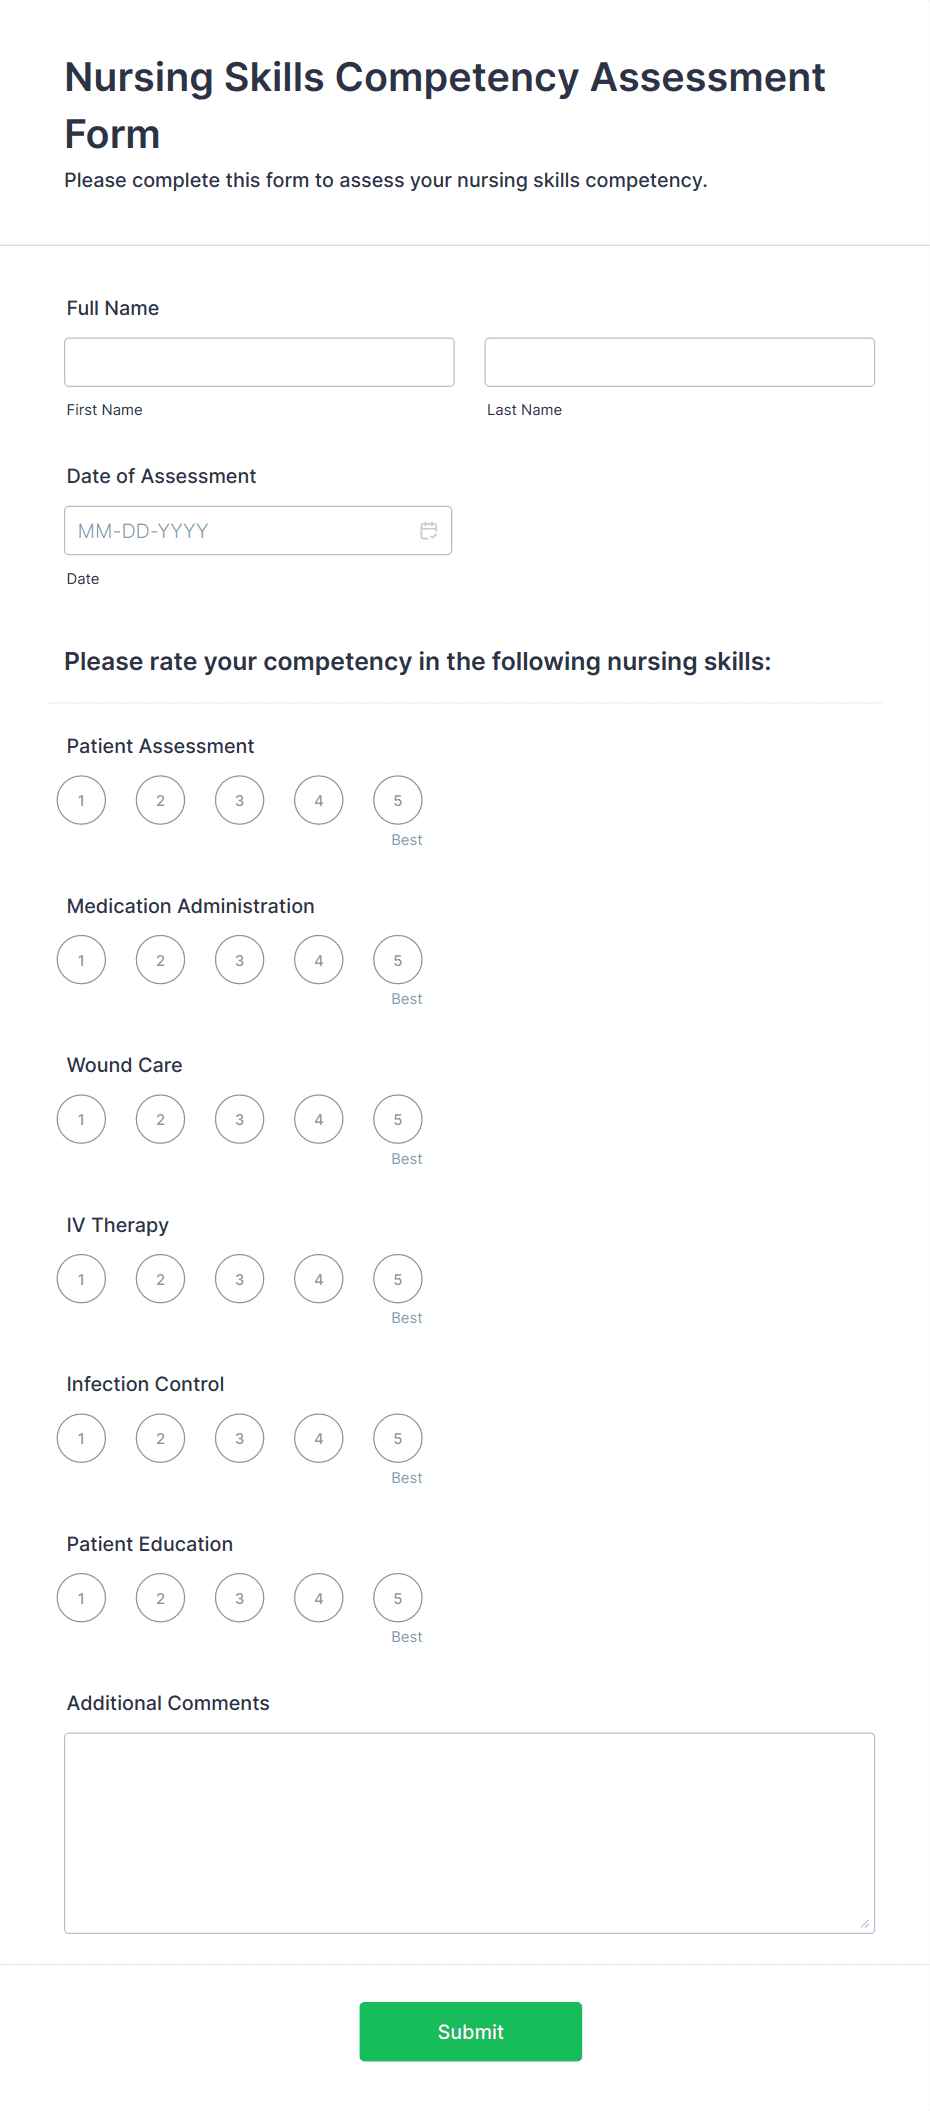Viewport: 930px width, 2111px height.
Task: Pick rating 5 for Medication Administration
Action: 397,958
